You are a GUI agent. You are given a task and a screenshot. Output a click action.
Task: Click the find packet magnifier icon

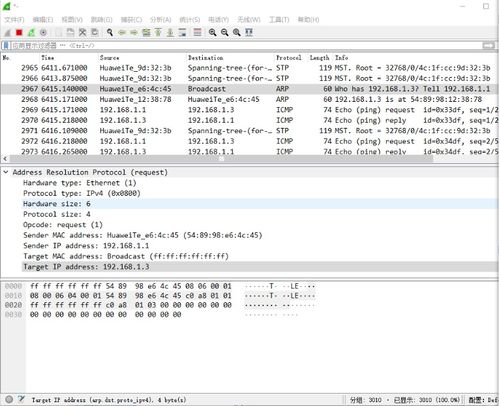pyautogui.click(x=109, y=32)
